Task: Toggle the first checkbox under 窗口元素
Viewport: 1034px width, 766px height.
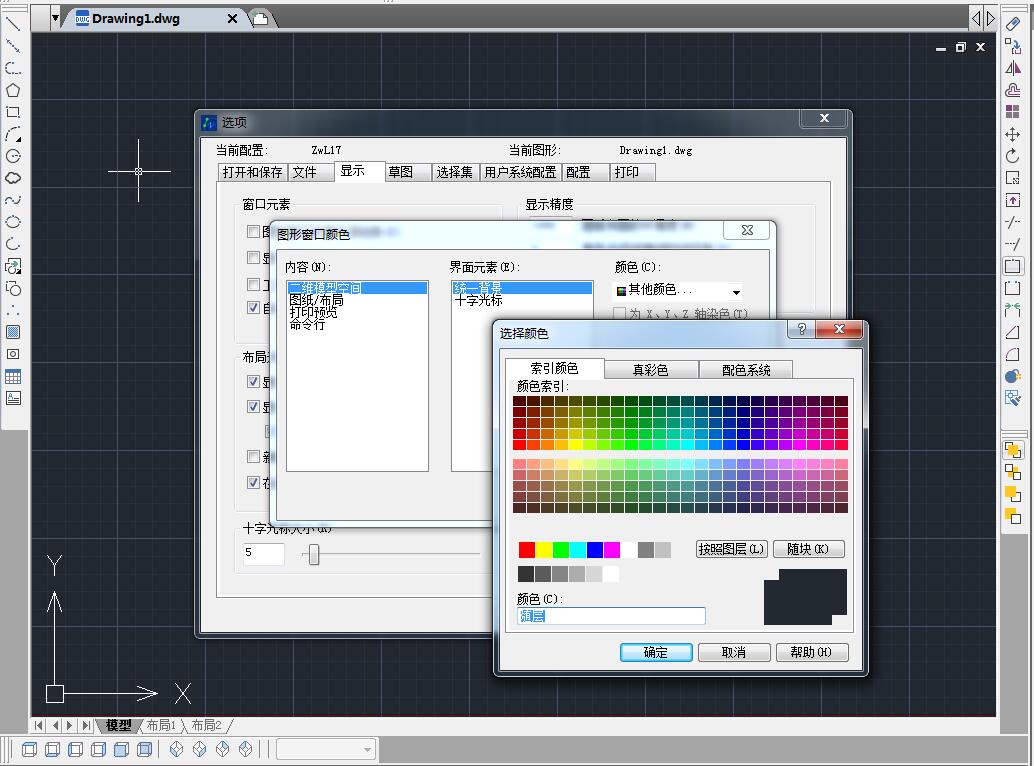Action: tap(254, 232)
